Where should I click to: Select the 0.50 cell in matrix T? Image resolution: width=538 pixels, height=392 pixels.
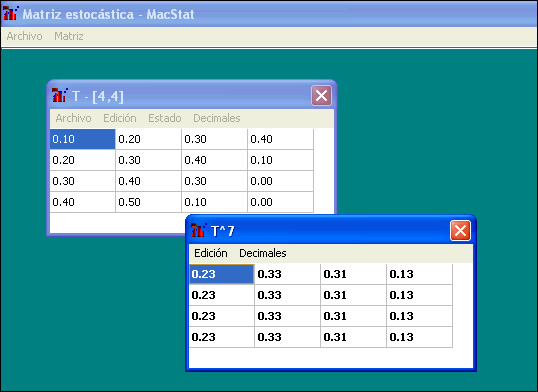coord(149,202)
